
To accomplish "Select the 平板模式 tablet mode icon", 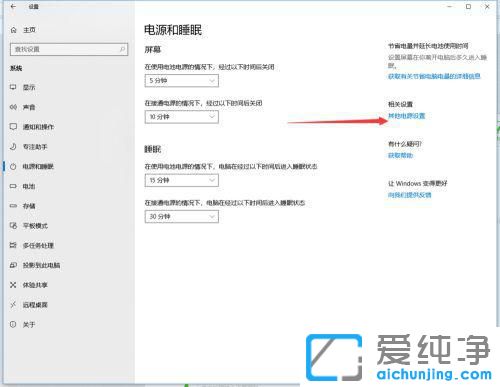I will point(13,226).
